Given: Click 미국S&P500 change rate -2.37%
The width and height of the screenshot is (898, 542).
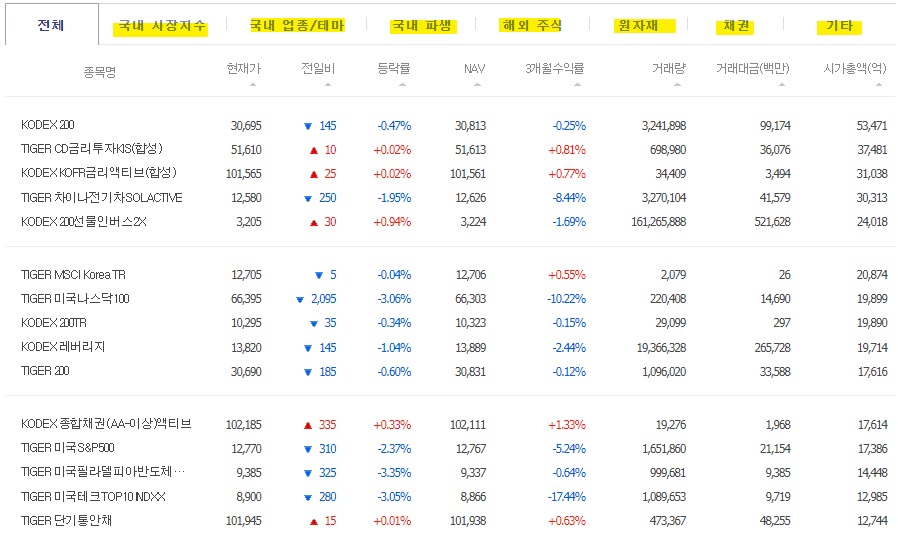Looking at the screenshot, I should tap(394, 449).
